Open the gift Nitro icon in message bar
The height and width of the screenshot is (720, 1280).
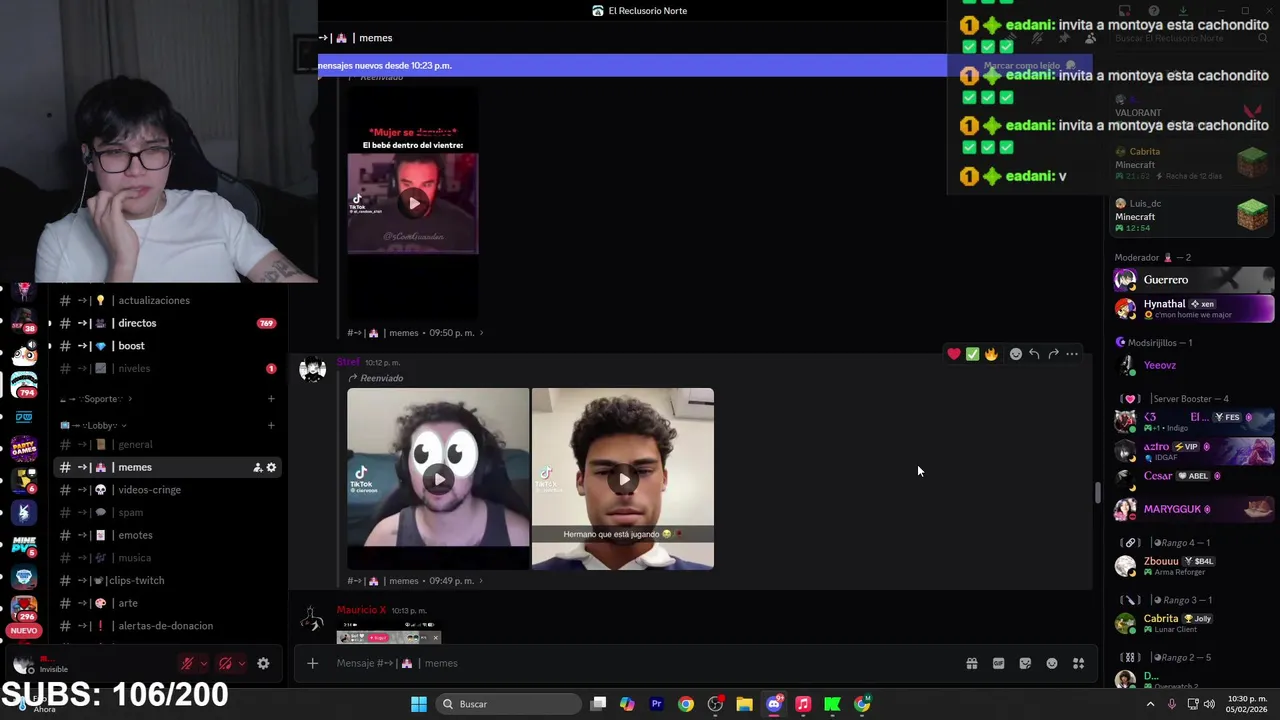pyautogui.click(x=971, y=663)
